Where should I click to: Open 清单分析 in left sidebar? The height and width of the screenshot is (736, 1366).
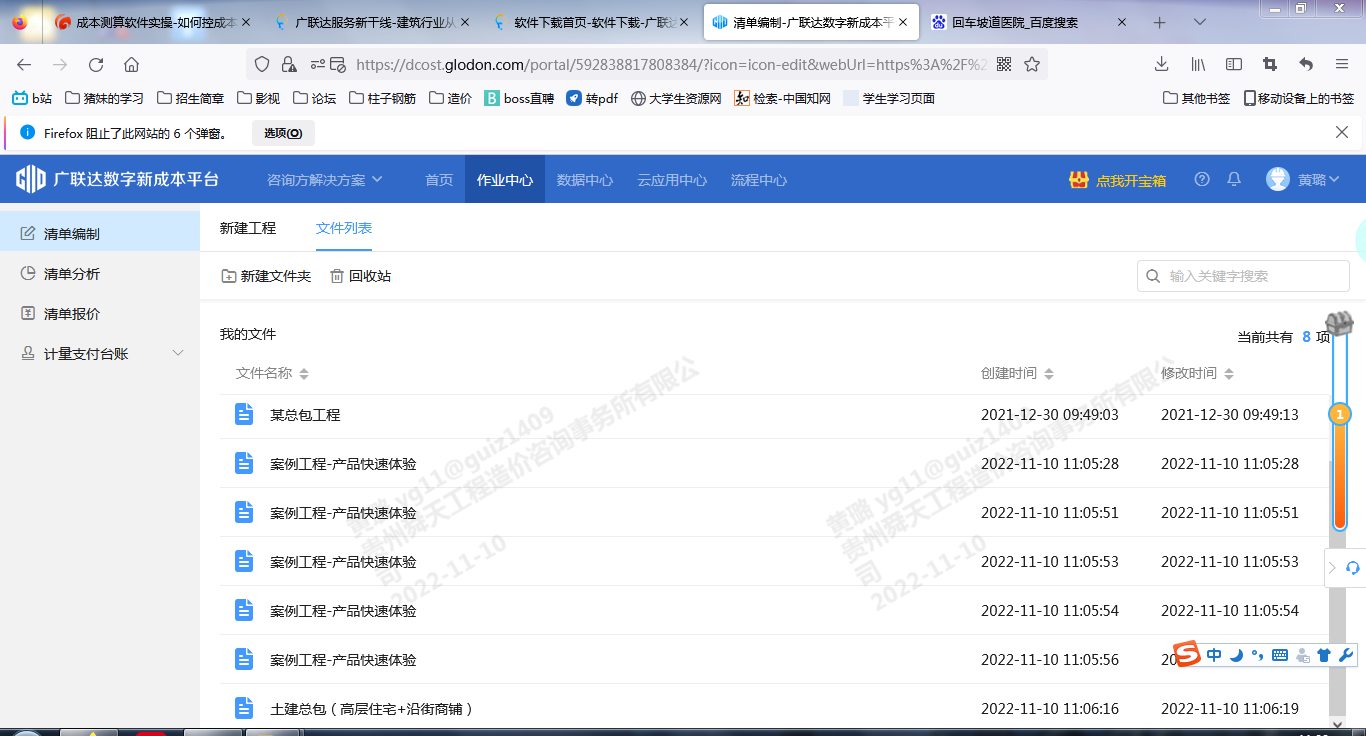[x=100, y=274]
